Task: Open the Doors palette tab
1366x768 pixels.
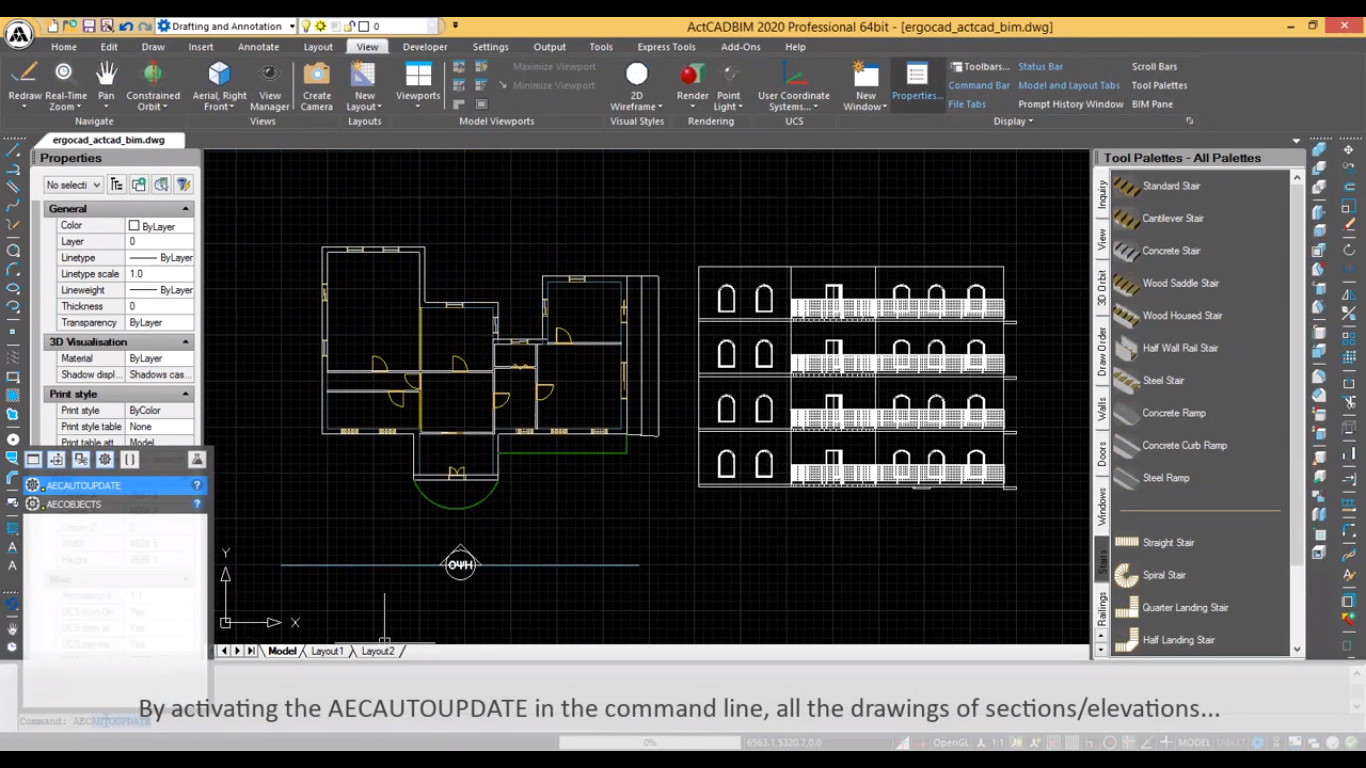Action: pyautogui.click(x=1102, y=455)
